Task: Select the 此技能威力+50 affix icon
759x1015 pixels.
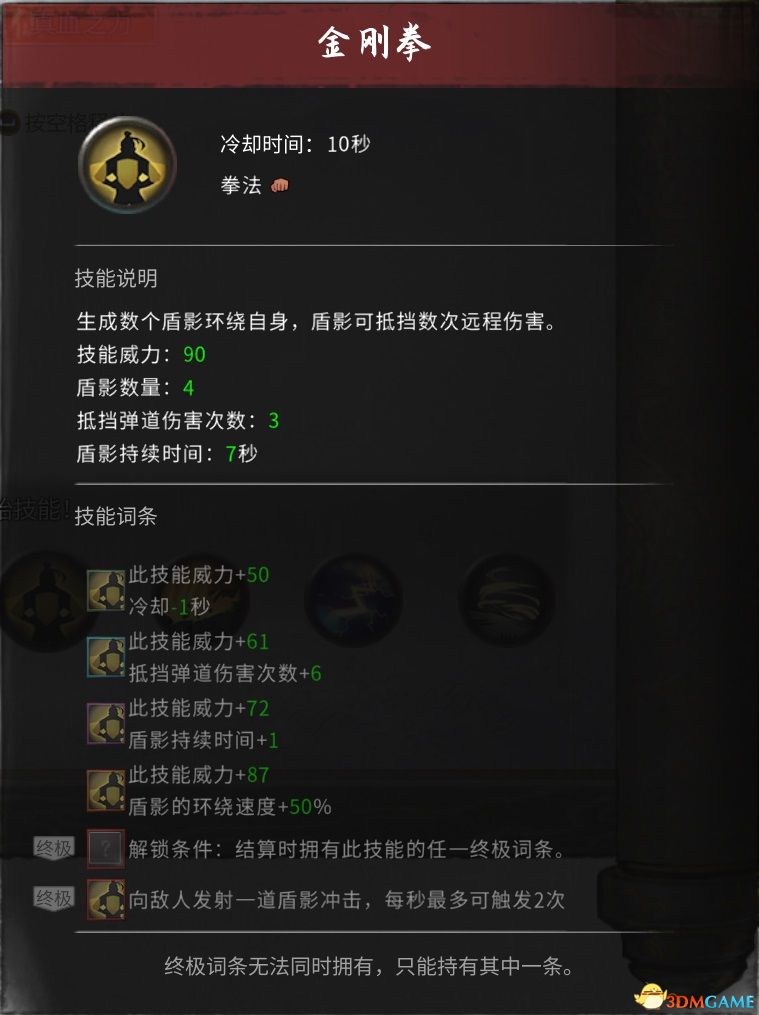Action: [106, 590]
